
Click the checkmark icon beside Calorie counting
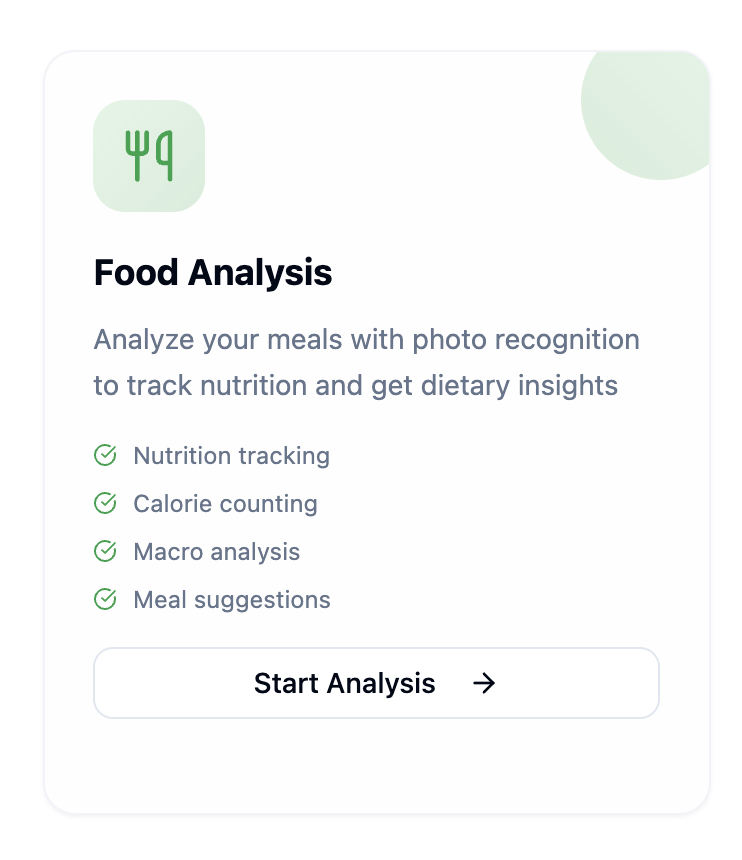pyautogui.click(x=105, y=504)
